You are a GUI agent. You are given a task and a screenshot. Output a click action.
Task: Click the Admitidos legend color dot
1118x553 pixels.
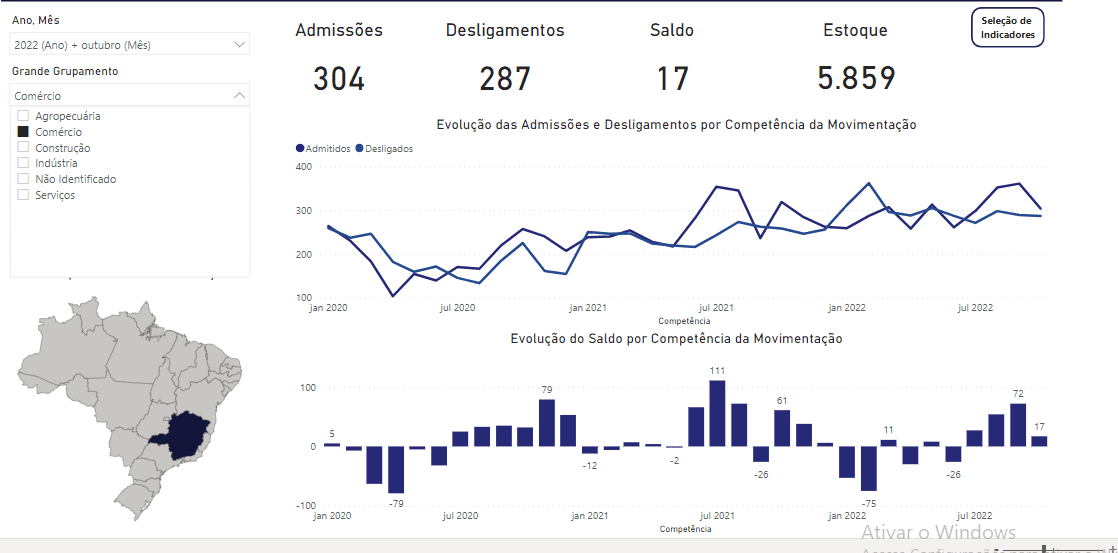tap(300, 148)
